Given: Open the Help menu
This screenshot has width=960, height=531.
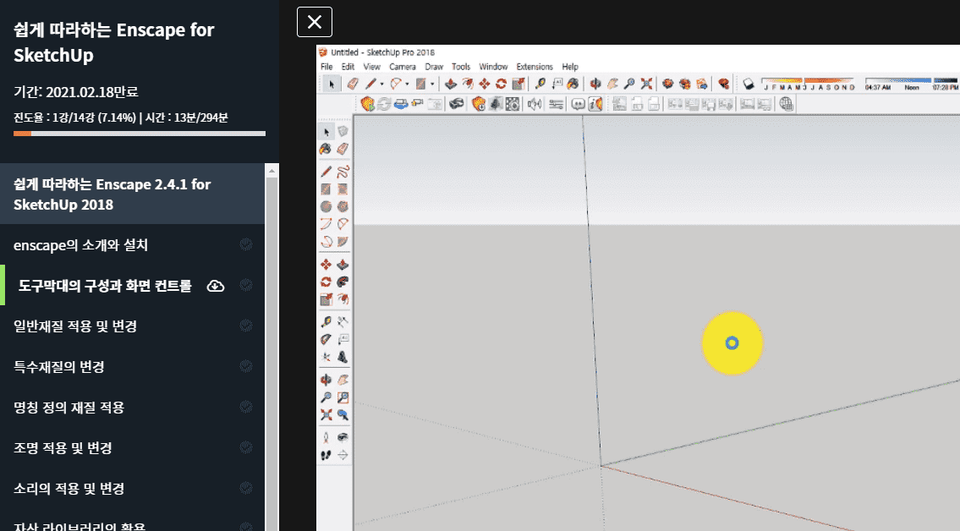Looking at the screenshot, I should tap(570, 67).
